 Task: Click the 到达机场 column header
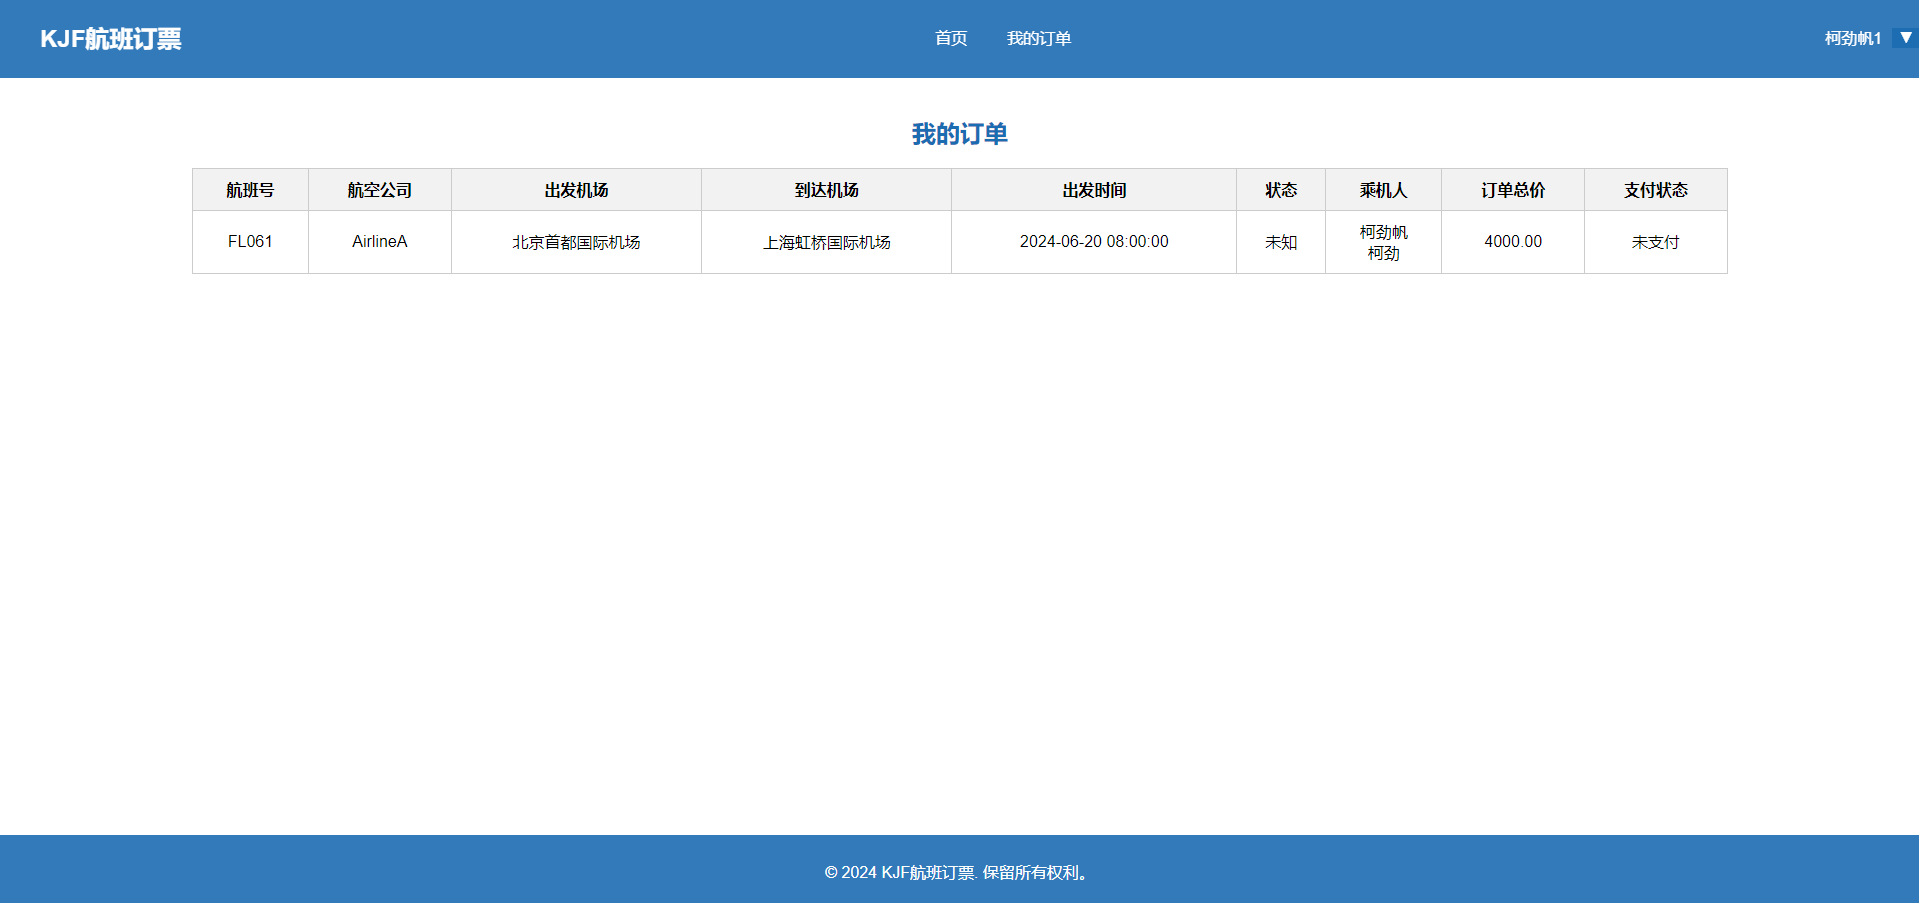(x=826, y=190)
